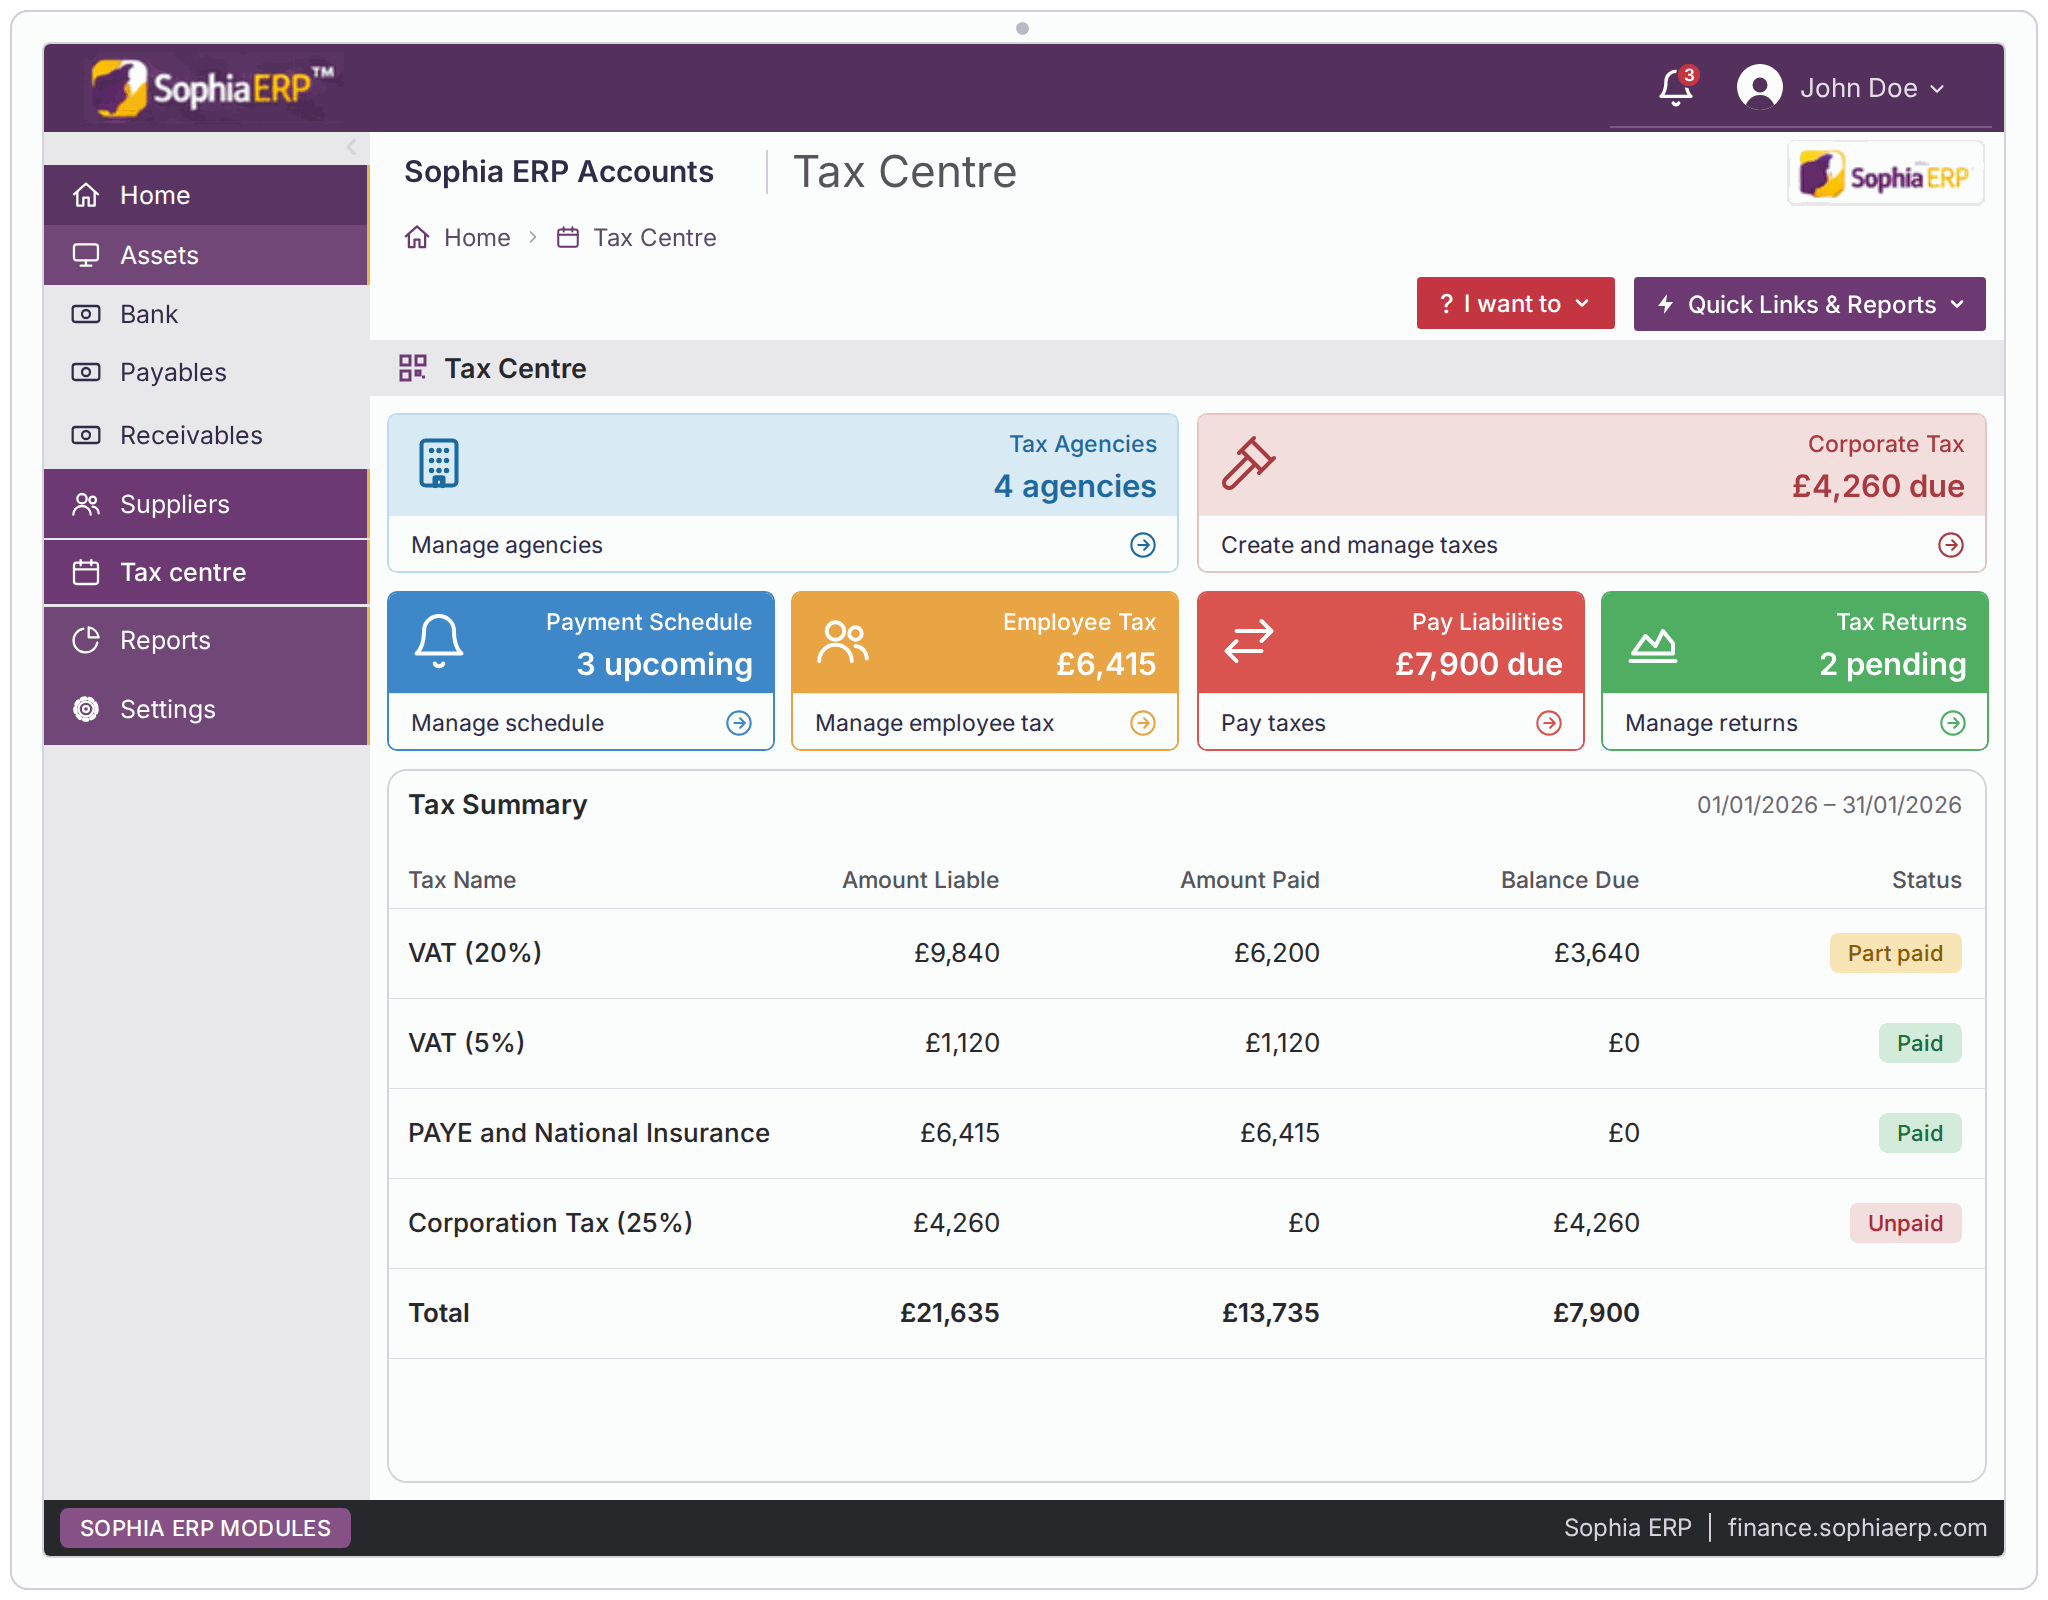Click the Part paid status badge

[1895, 953]
